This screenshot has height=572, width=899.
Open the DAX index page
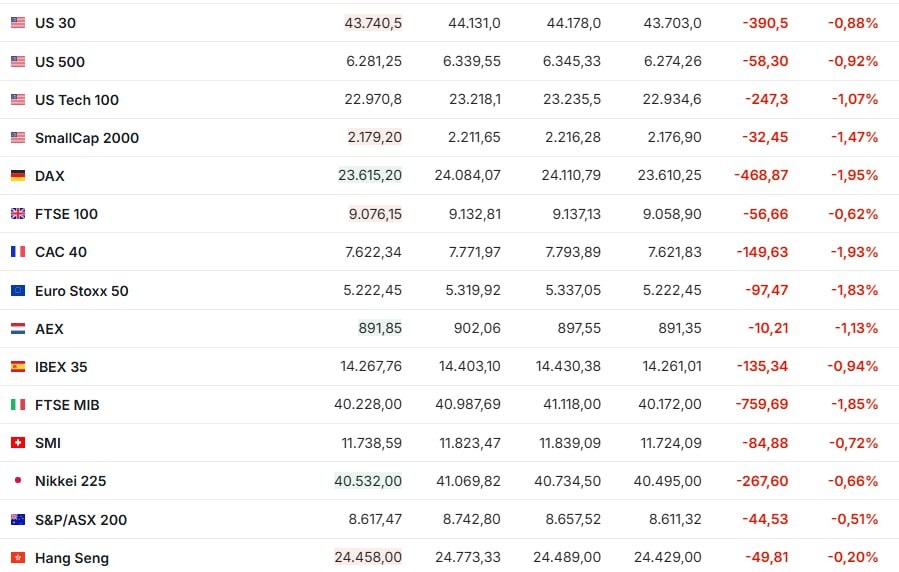[49, 175]
